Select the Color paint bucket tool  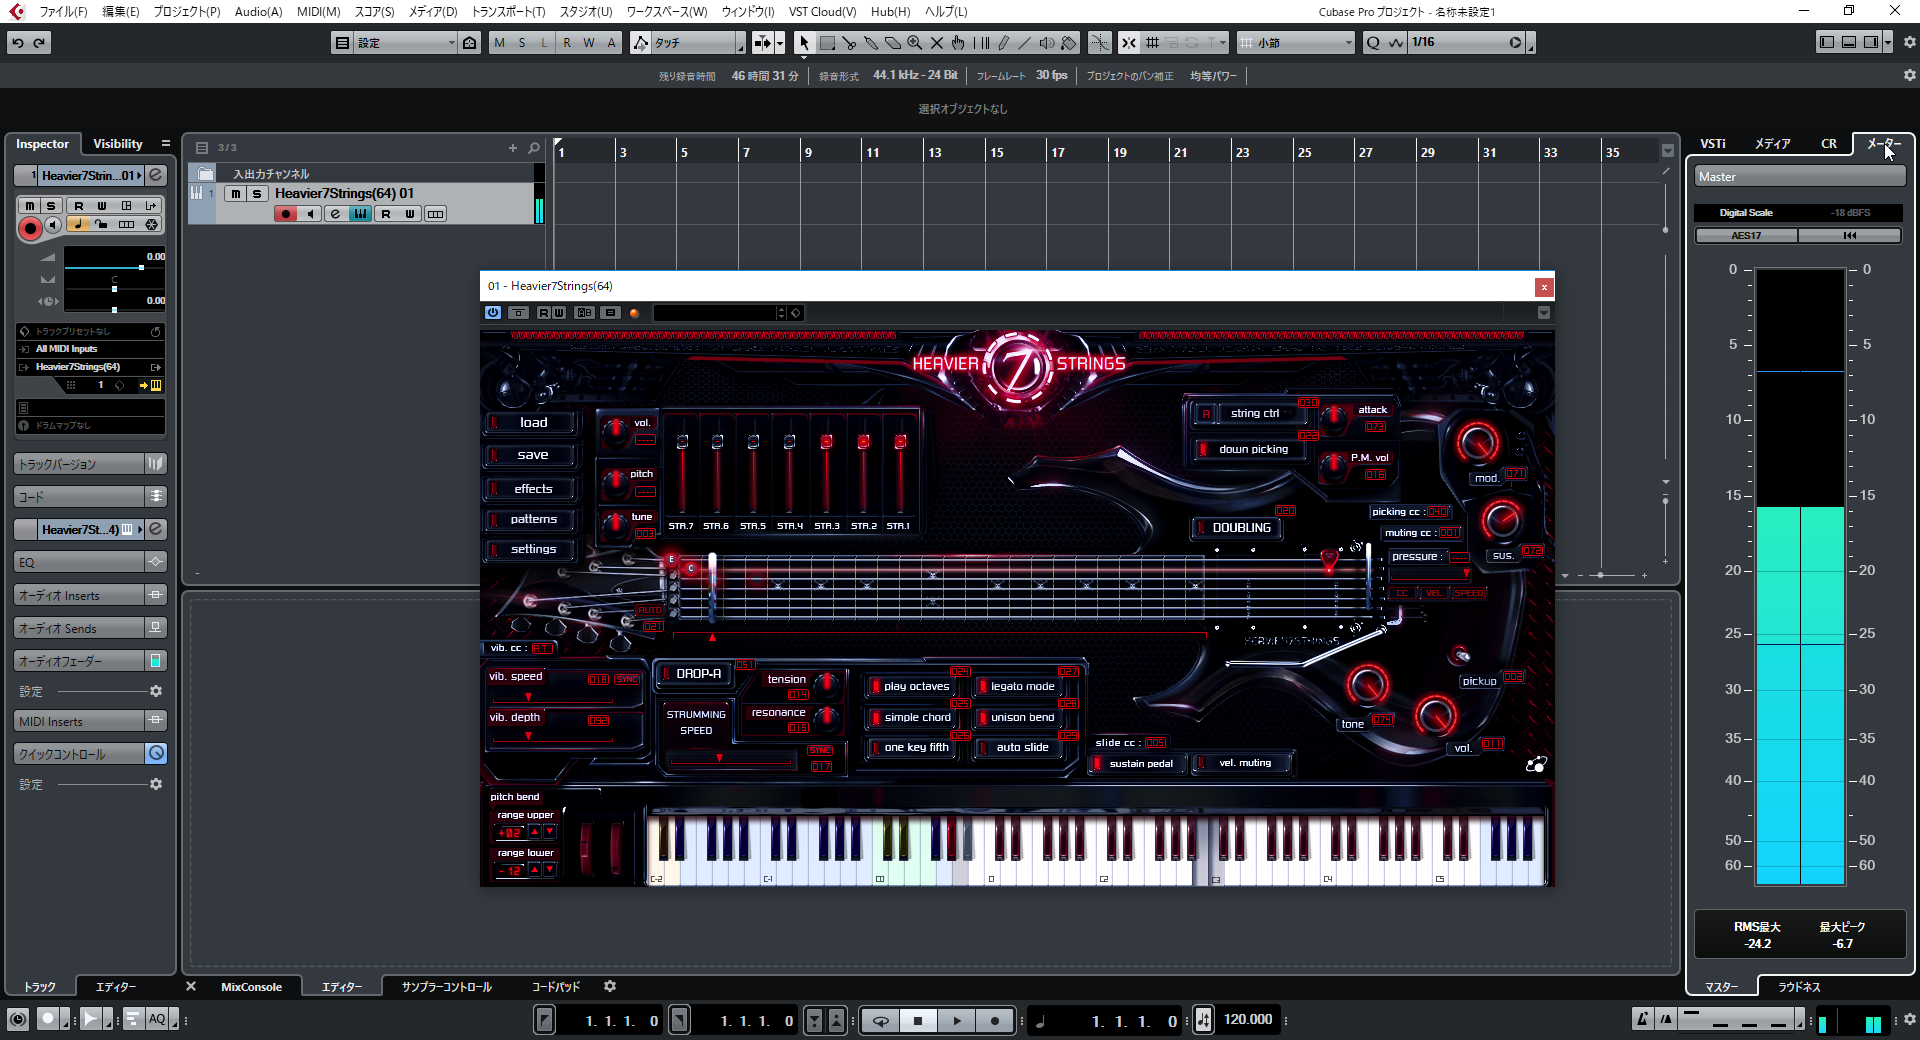pos(1069,42)
